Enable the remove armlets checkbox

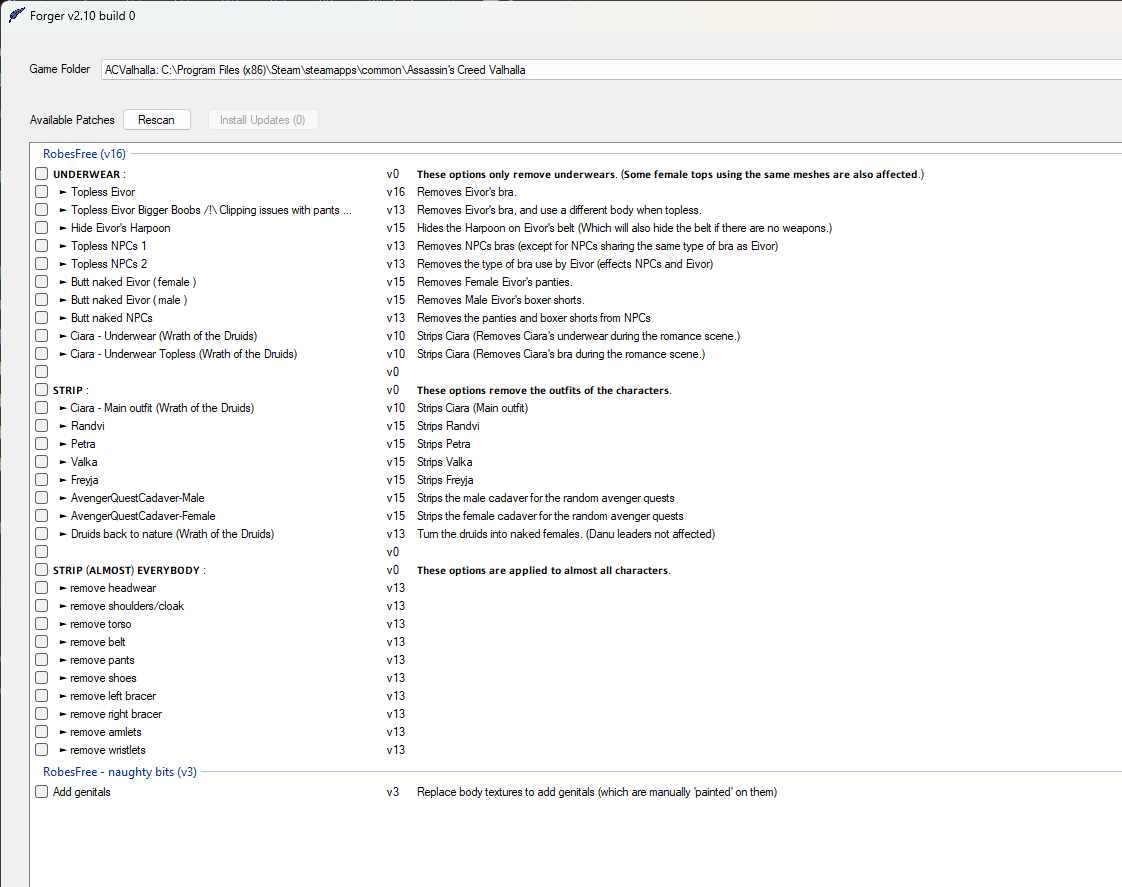coord(42,732)
